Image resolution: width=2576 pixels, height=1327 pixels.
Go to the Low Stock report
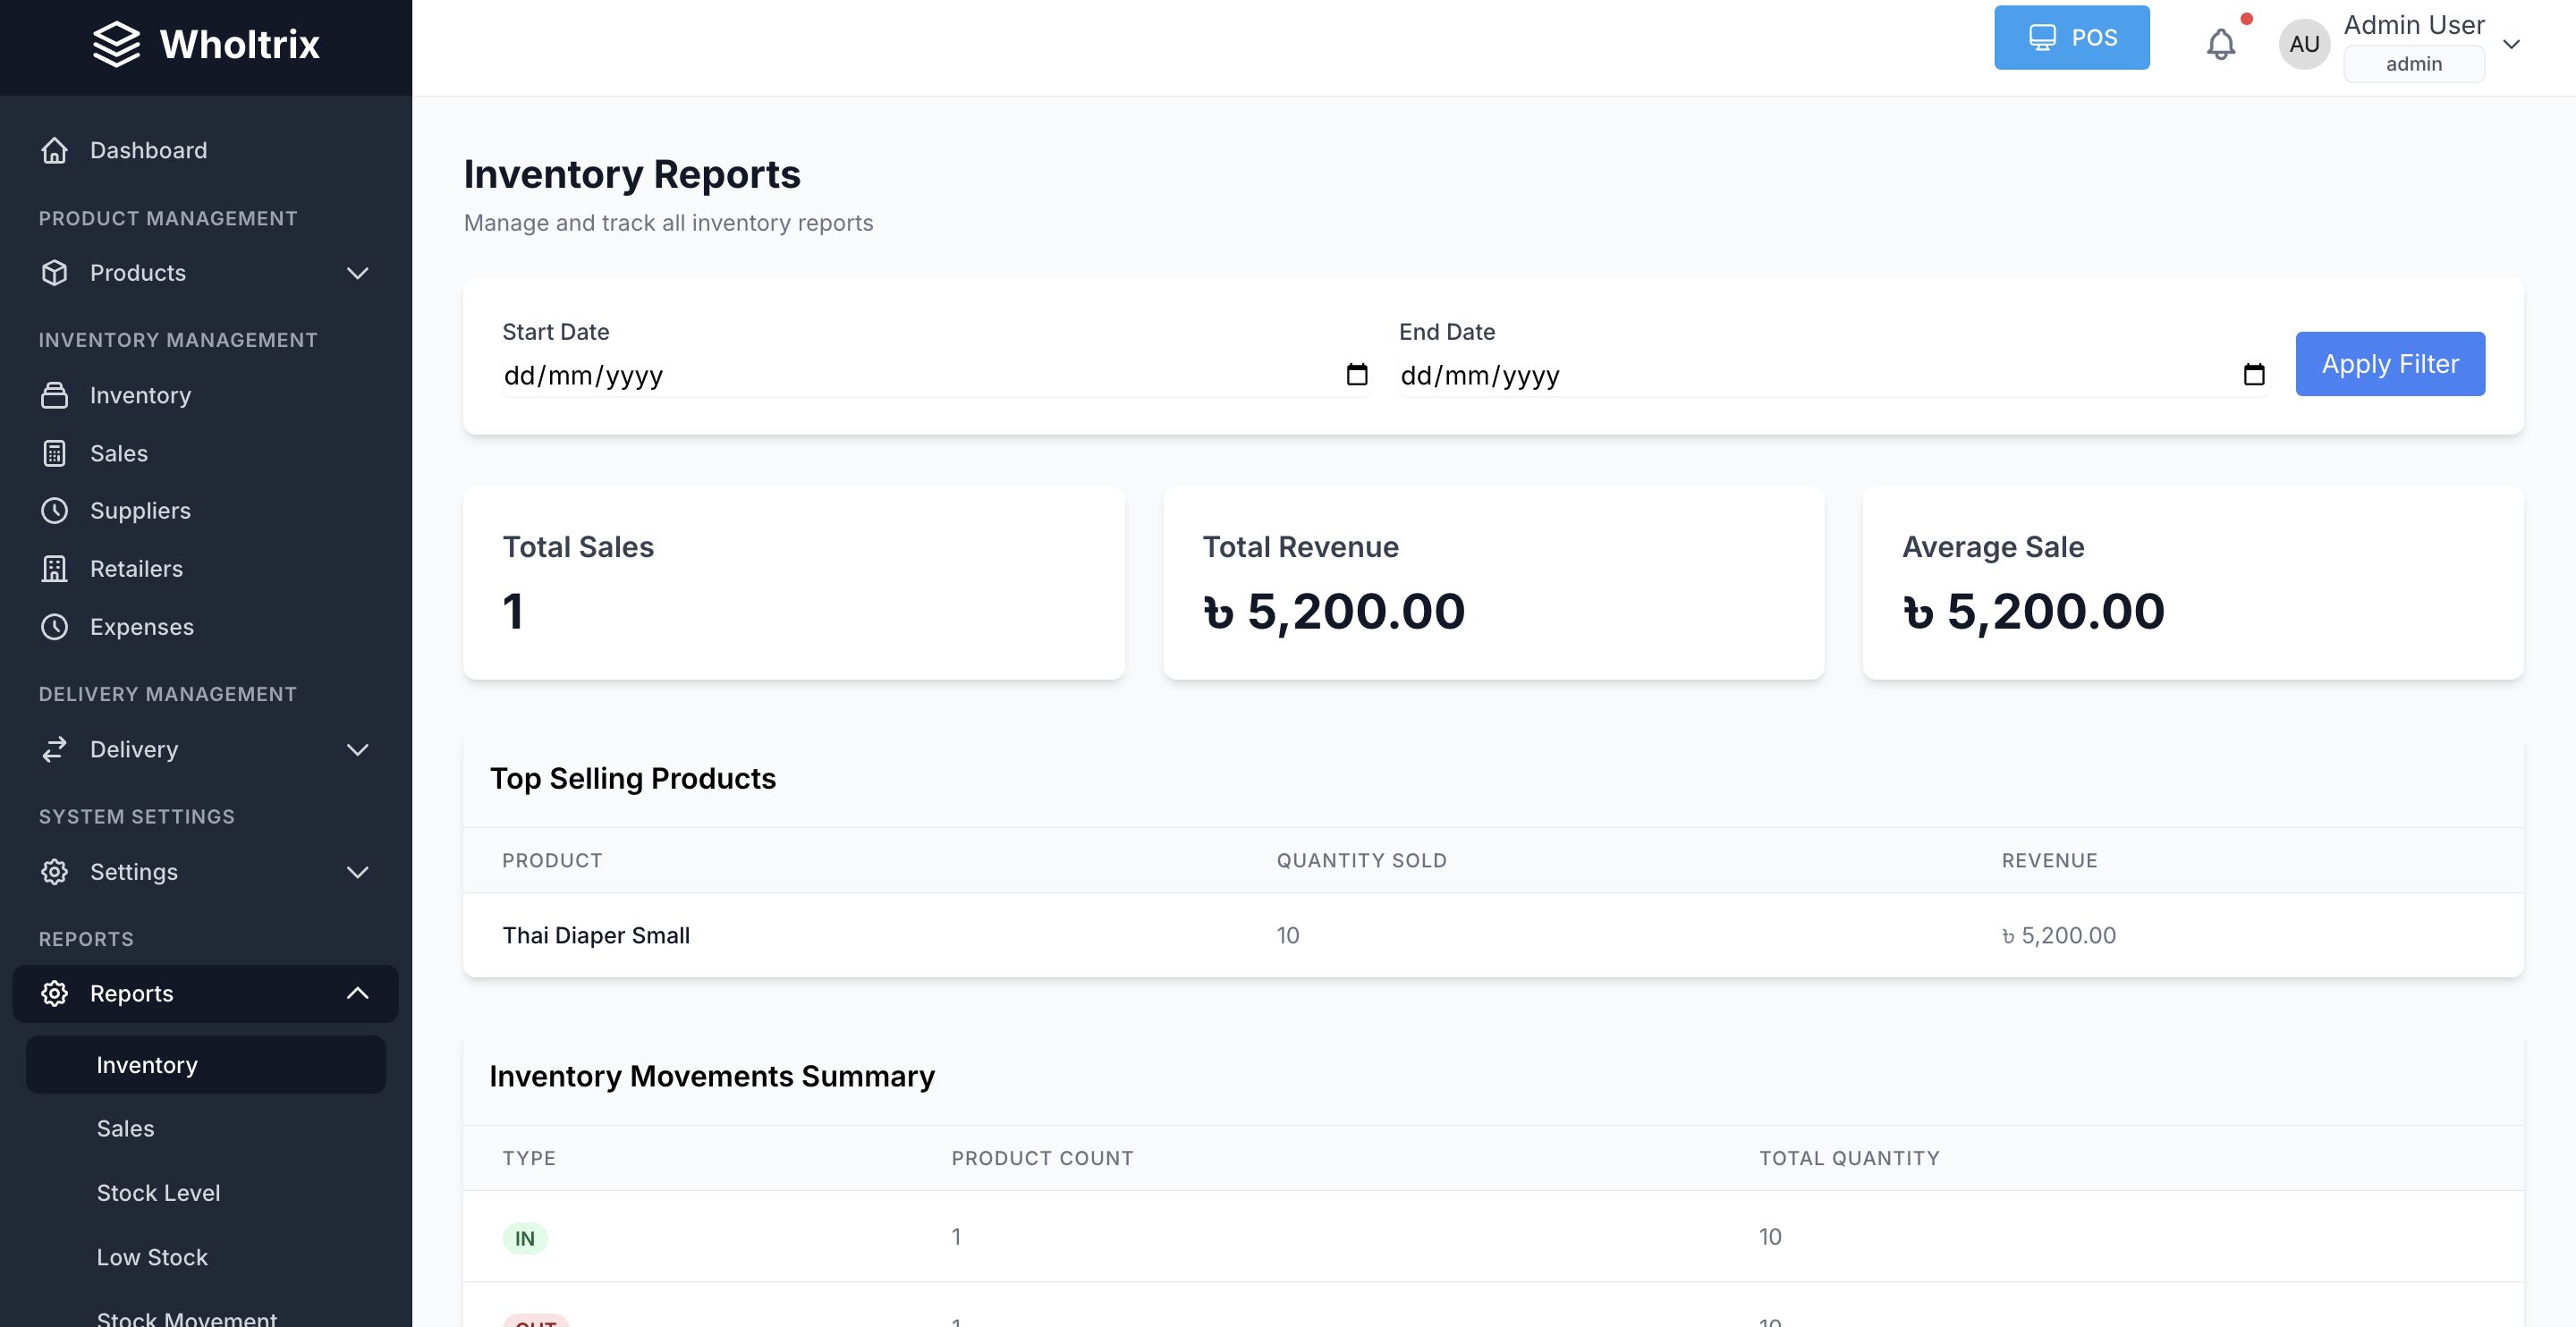coord(152,1257)
